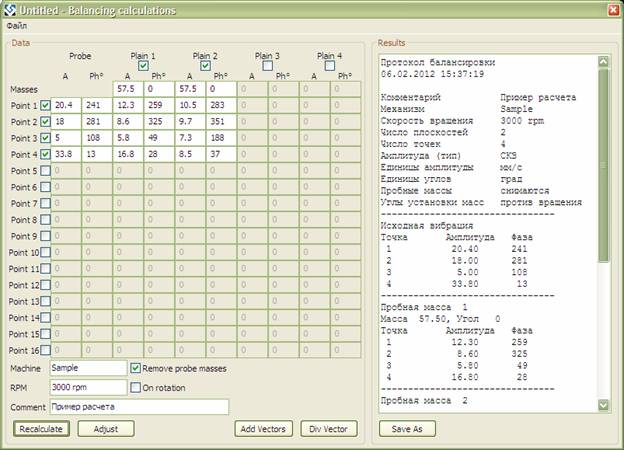Click Point 2 Plain 1 phase 325

(x=159, y=122)
